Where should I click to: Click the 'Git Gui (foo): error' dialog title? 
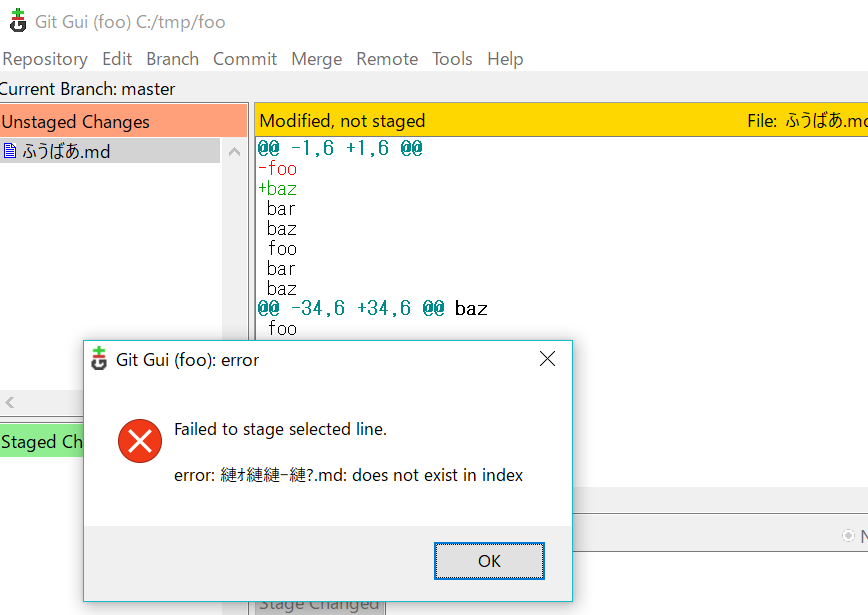[187, 360]
